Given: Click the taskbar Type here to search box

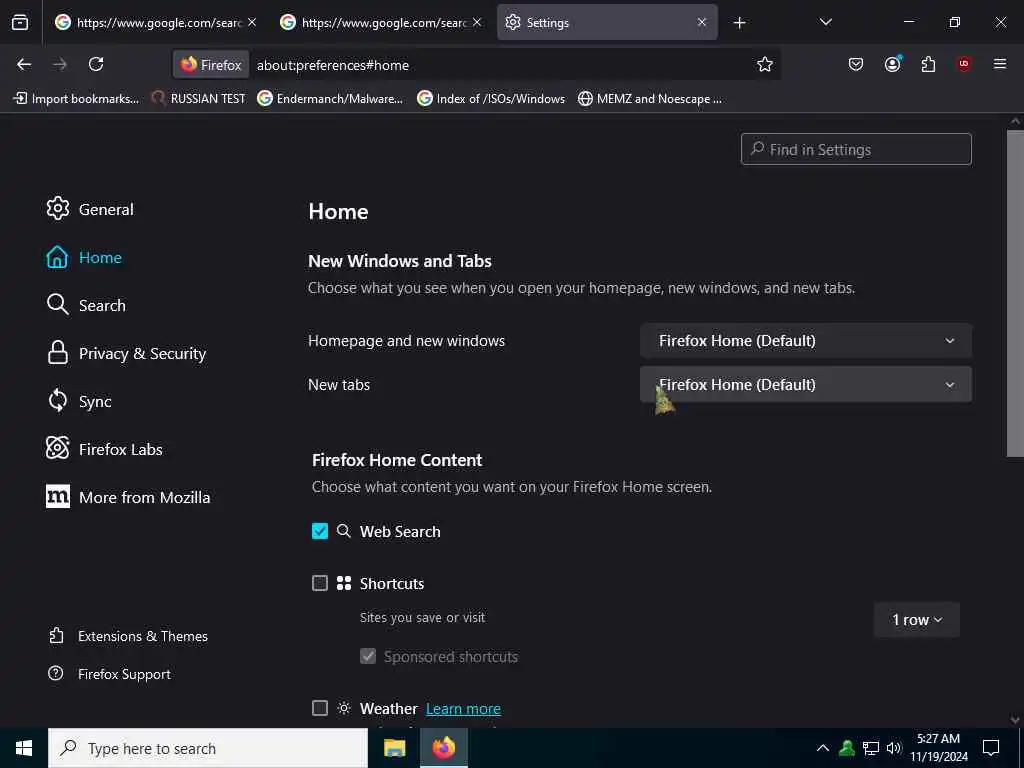Looking at the screenshot, I should click(x=208, y=748).
